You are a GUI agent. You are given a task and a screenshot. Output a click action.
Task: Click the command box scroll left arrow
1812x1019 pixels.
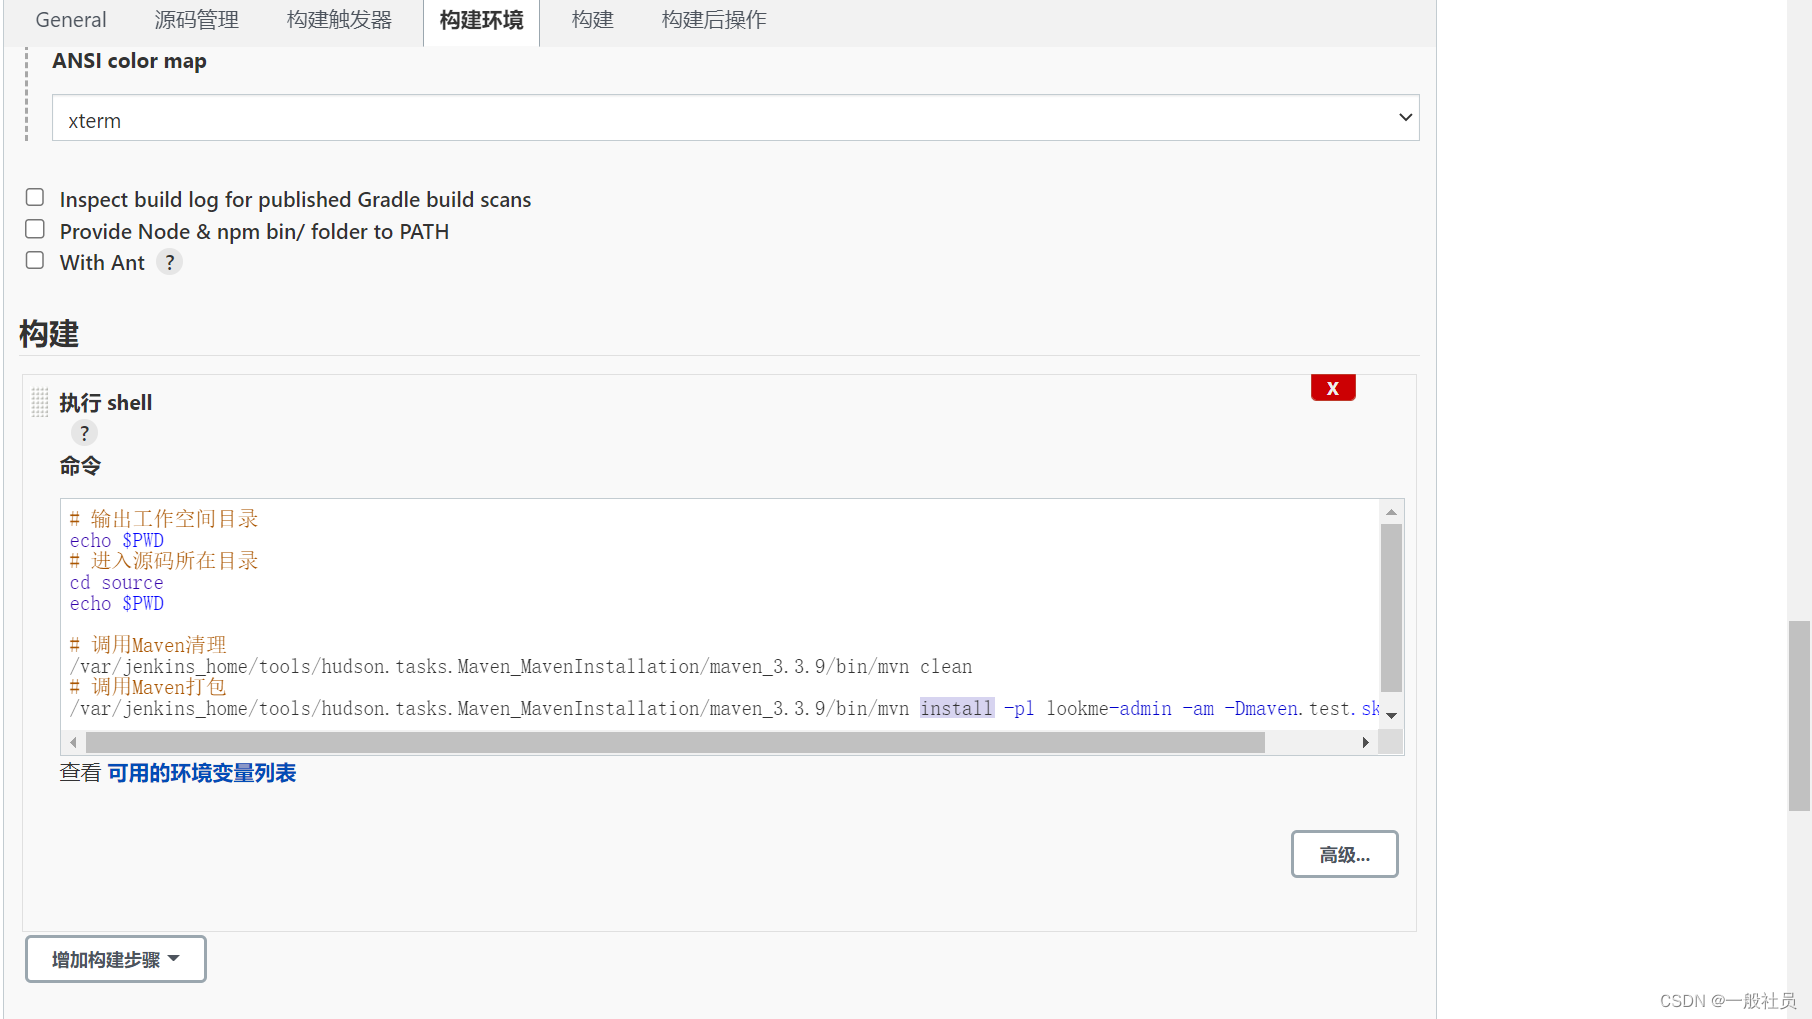tap(73, 742)
